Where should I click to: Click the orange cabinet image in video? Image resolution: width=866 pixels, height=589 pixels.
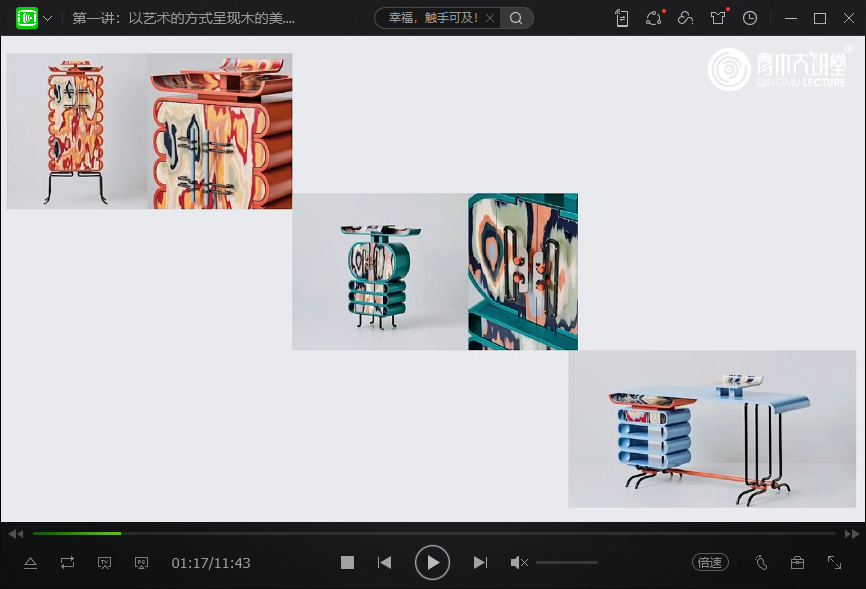[149, 131]
